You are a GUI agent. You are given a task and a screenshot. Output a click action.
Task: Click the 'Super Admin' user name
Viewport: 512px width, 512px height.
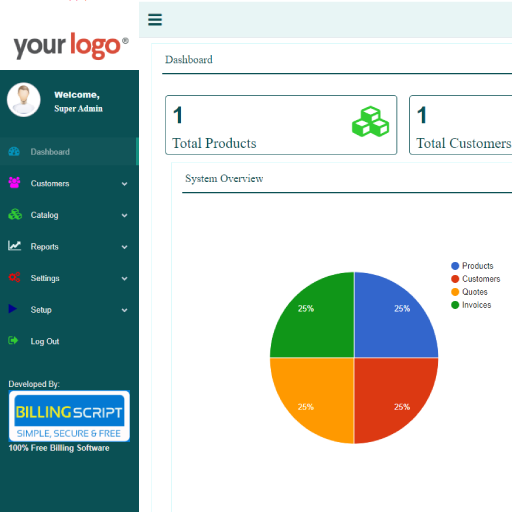(79, 109)
